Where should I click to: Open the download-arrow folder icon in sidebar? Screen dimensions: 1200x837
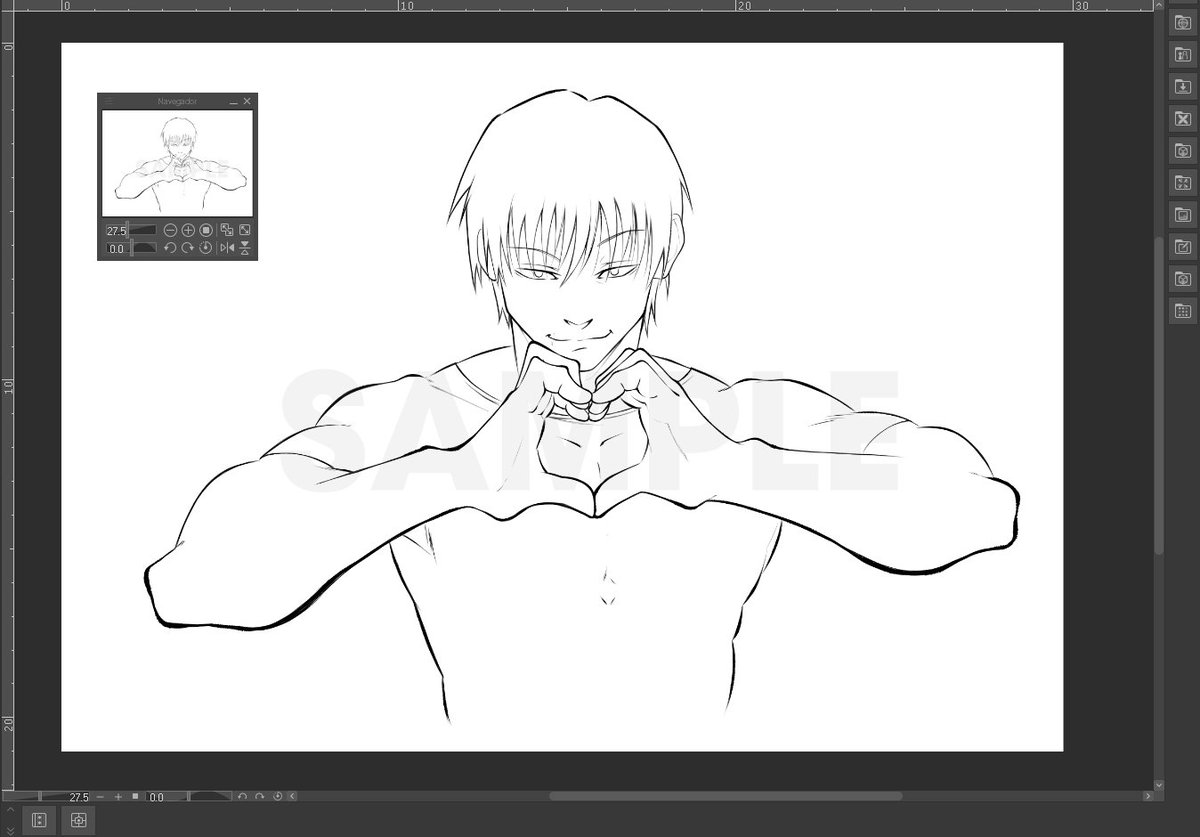click(x=1182, y=86)
